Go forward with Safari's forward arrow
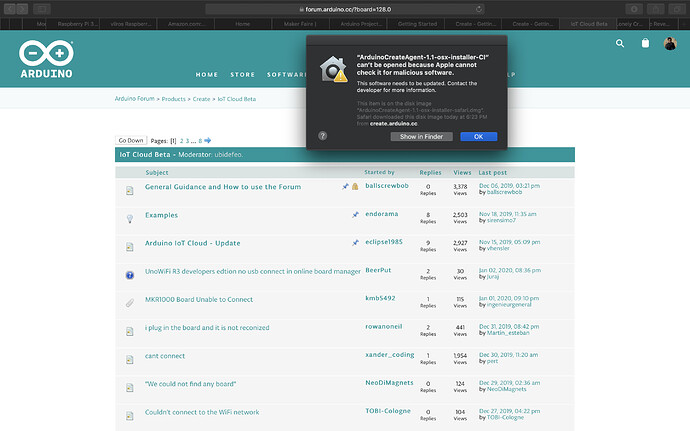 click(x=22, y=9)
